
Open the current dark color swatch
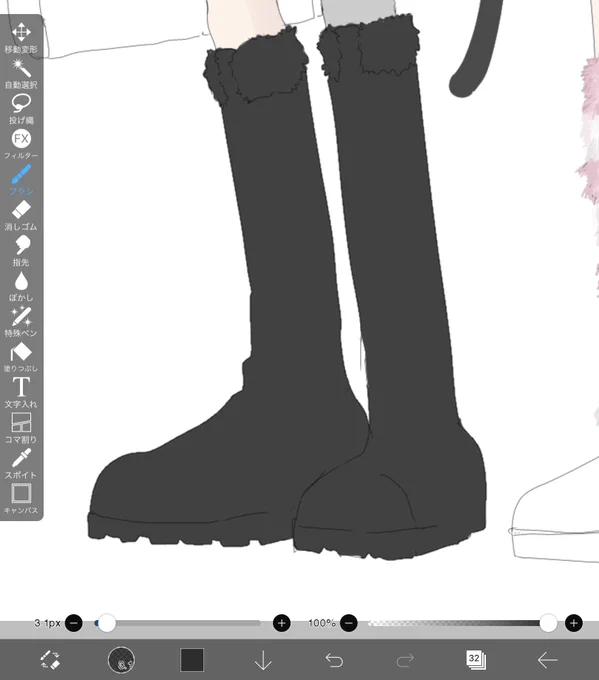(x=192, y=660)
